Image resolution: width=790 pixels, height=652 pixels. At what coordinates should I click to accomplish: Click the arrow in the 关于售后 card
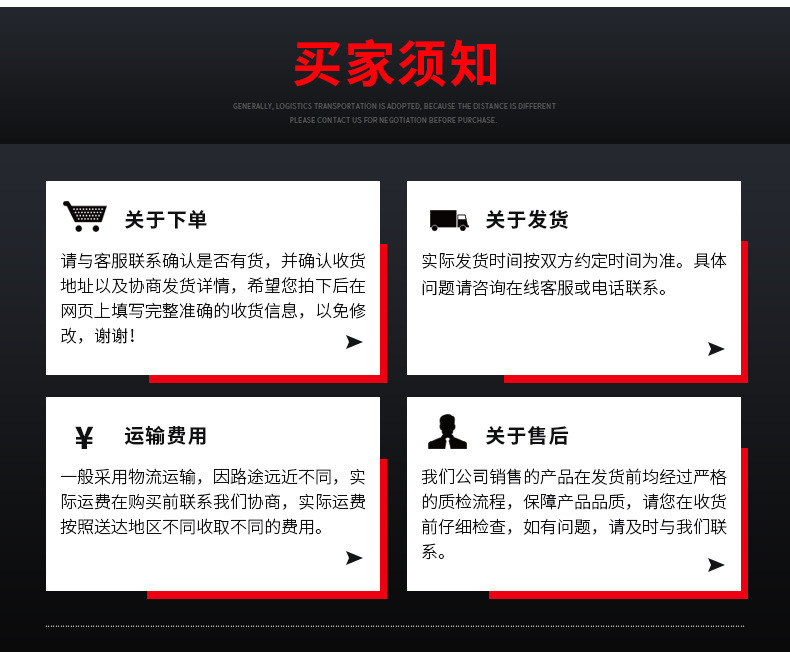pos(716,565)
